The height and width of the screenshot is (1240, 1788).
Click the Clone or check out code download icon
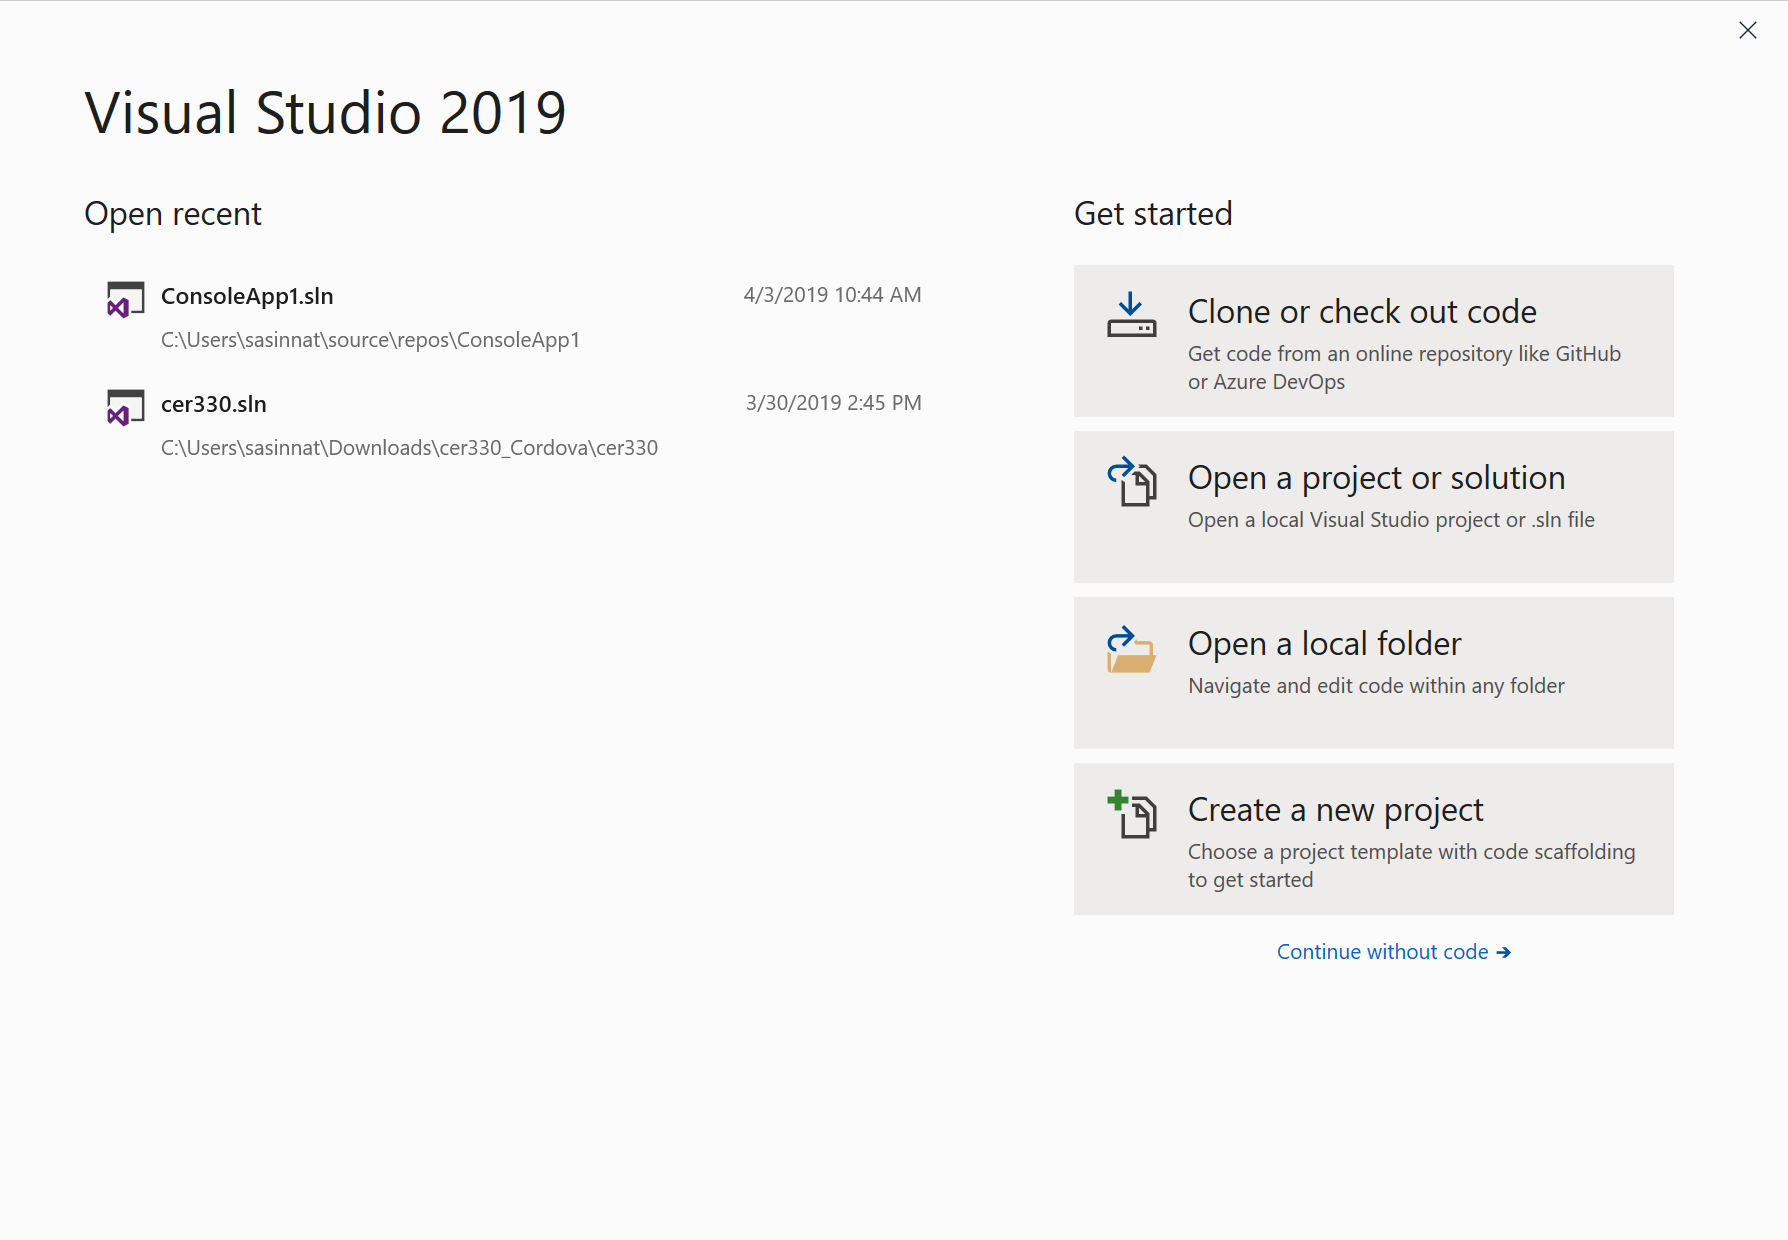coord(1131,314)
